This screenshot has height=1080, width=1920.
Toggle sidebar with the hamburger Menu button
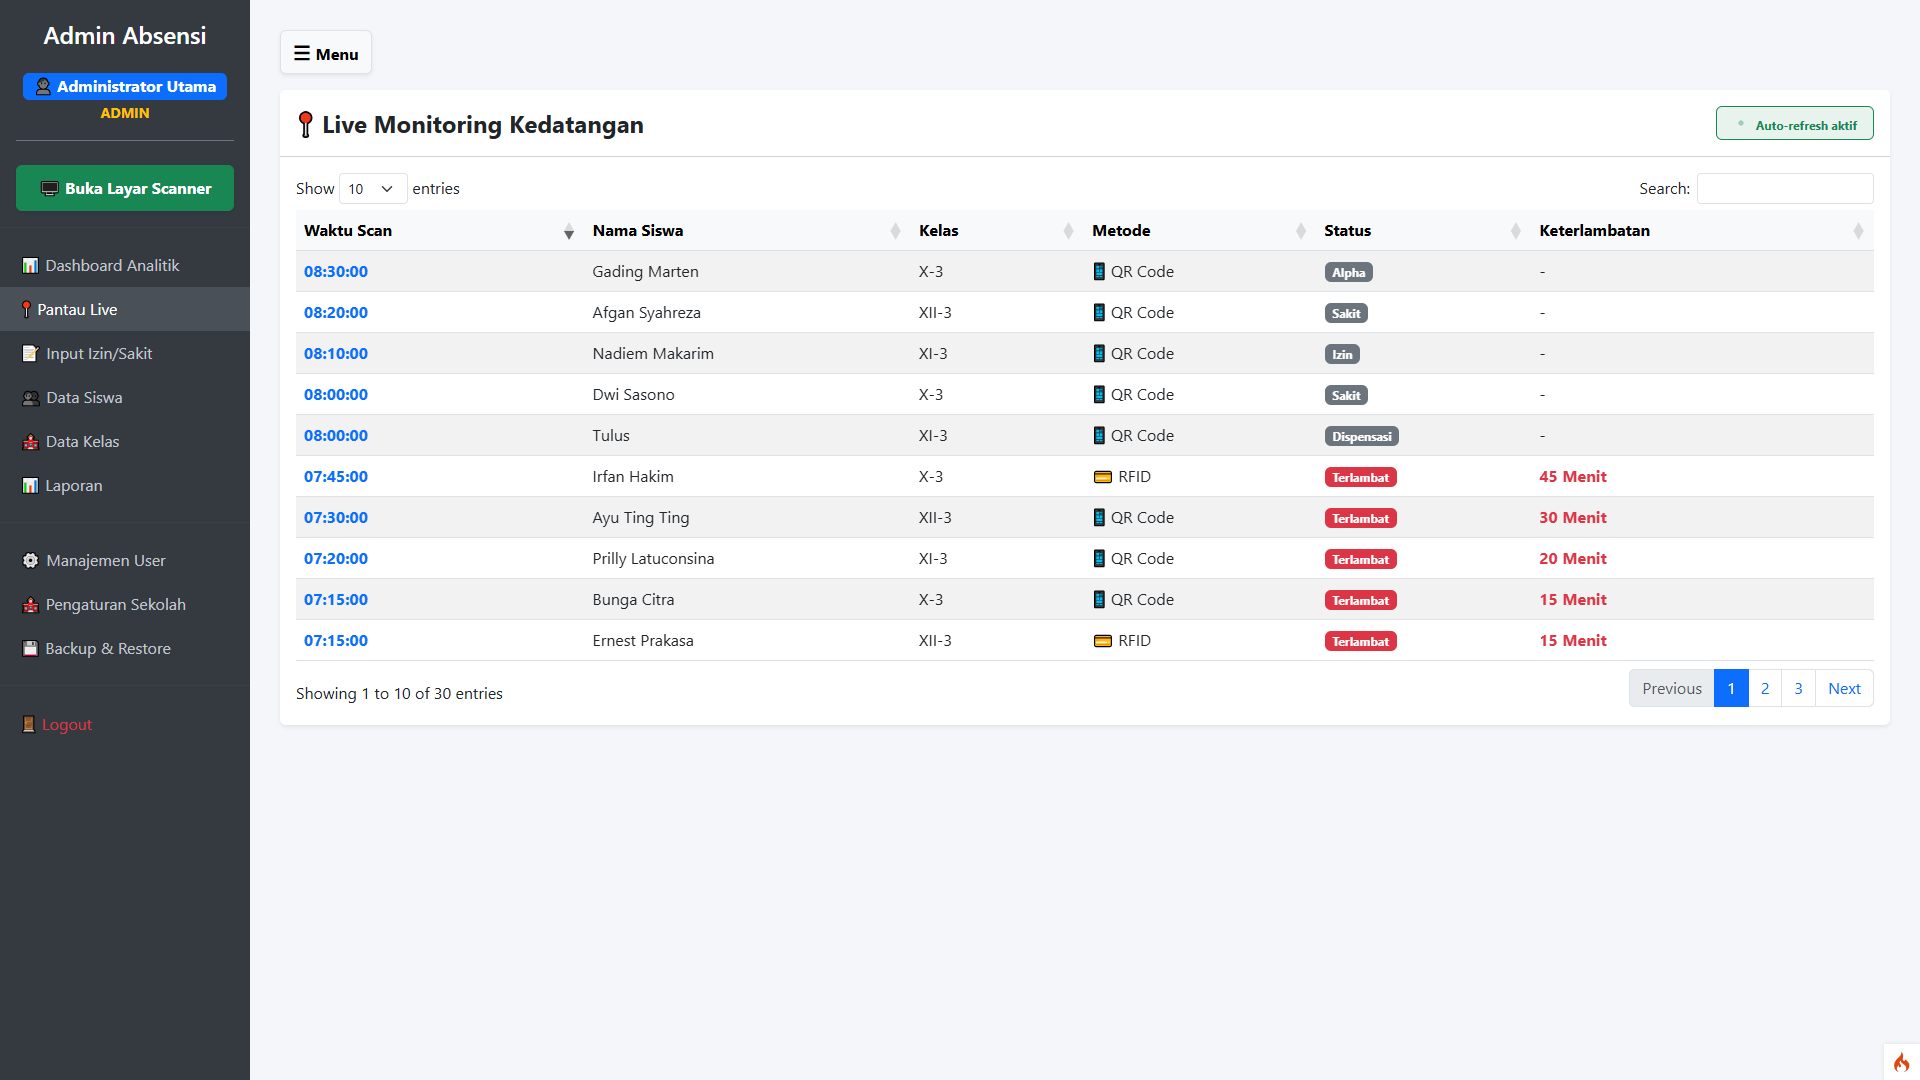tap(326, 54)
